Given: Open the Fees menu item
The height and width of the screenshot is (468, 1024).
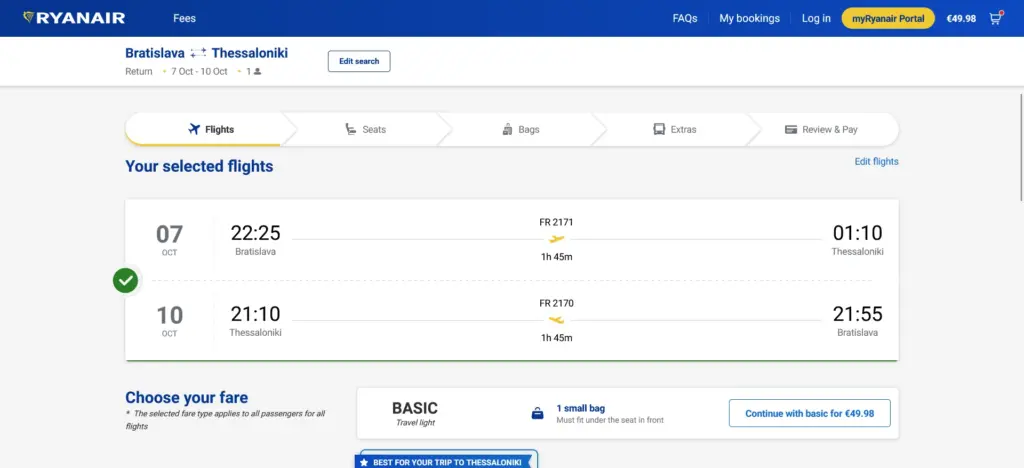Looking at the screenshot, I should click(x=184, y=18).
